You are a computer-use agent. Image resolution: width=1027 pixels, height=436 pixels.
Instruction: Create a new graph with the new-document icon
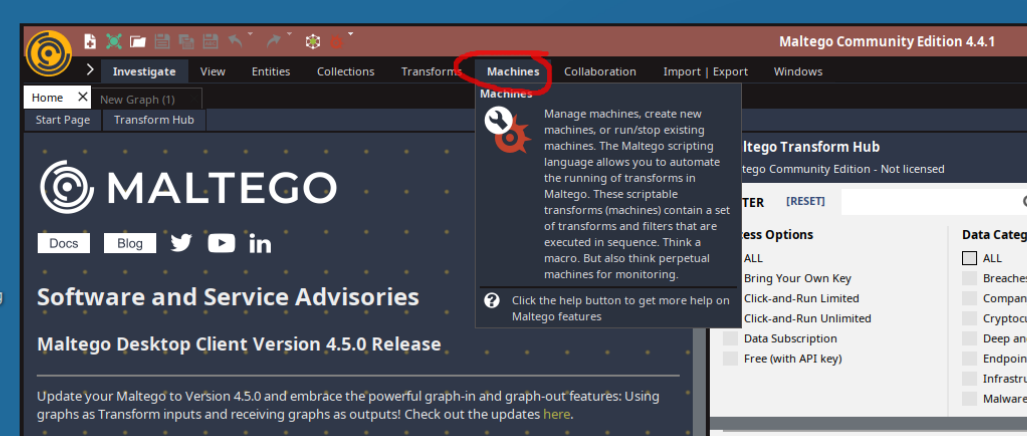pos(90,41)
